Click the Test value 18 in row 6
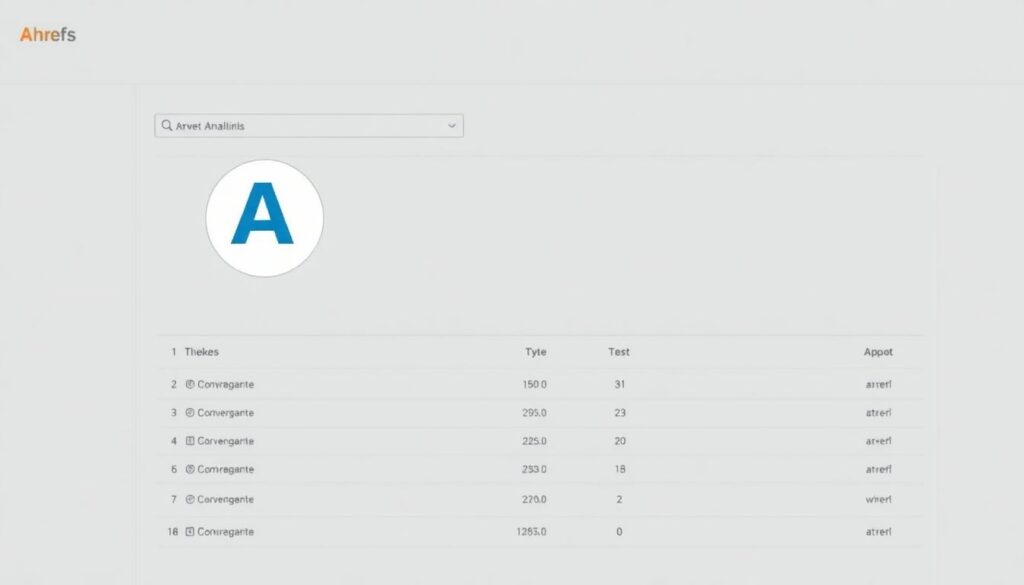Image resolution: width=1024 pixels, height=585 pixels. (620, 469)
